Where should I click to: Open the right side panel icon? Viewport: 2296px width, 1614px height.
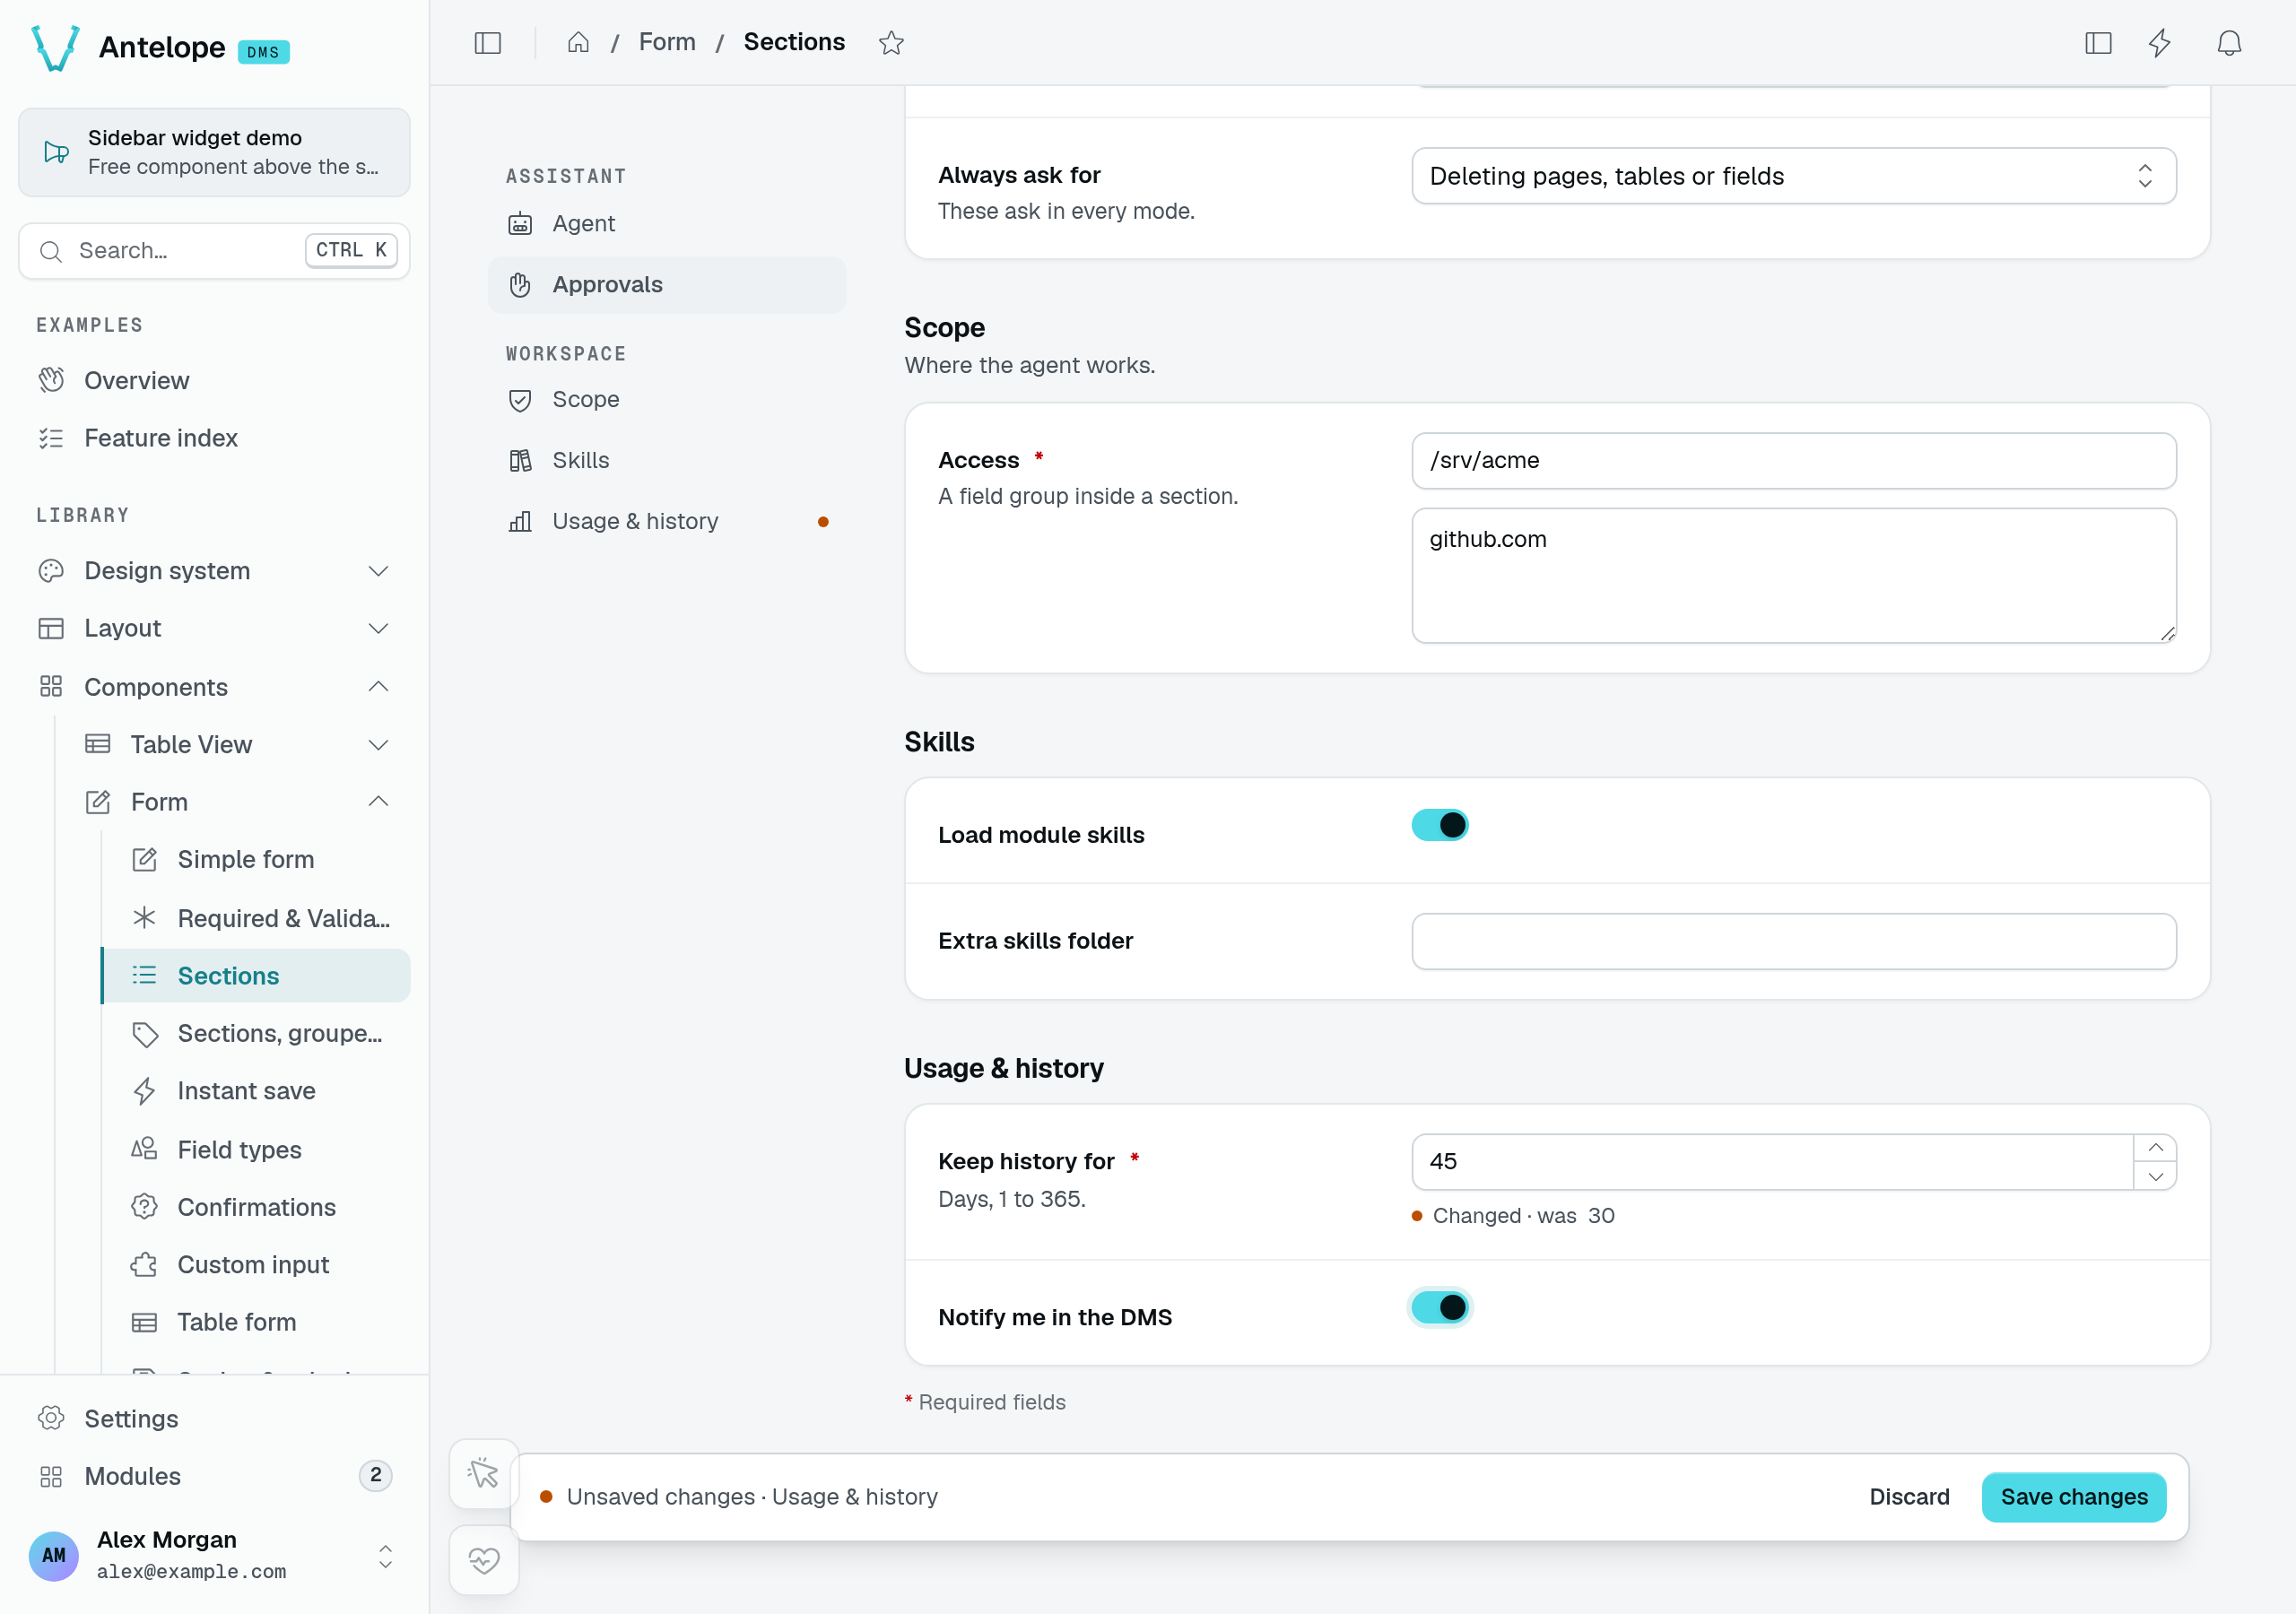[x=2098, y=43]
